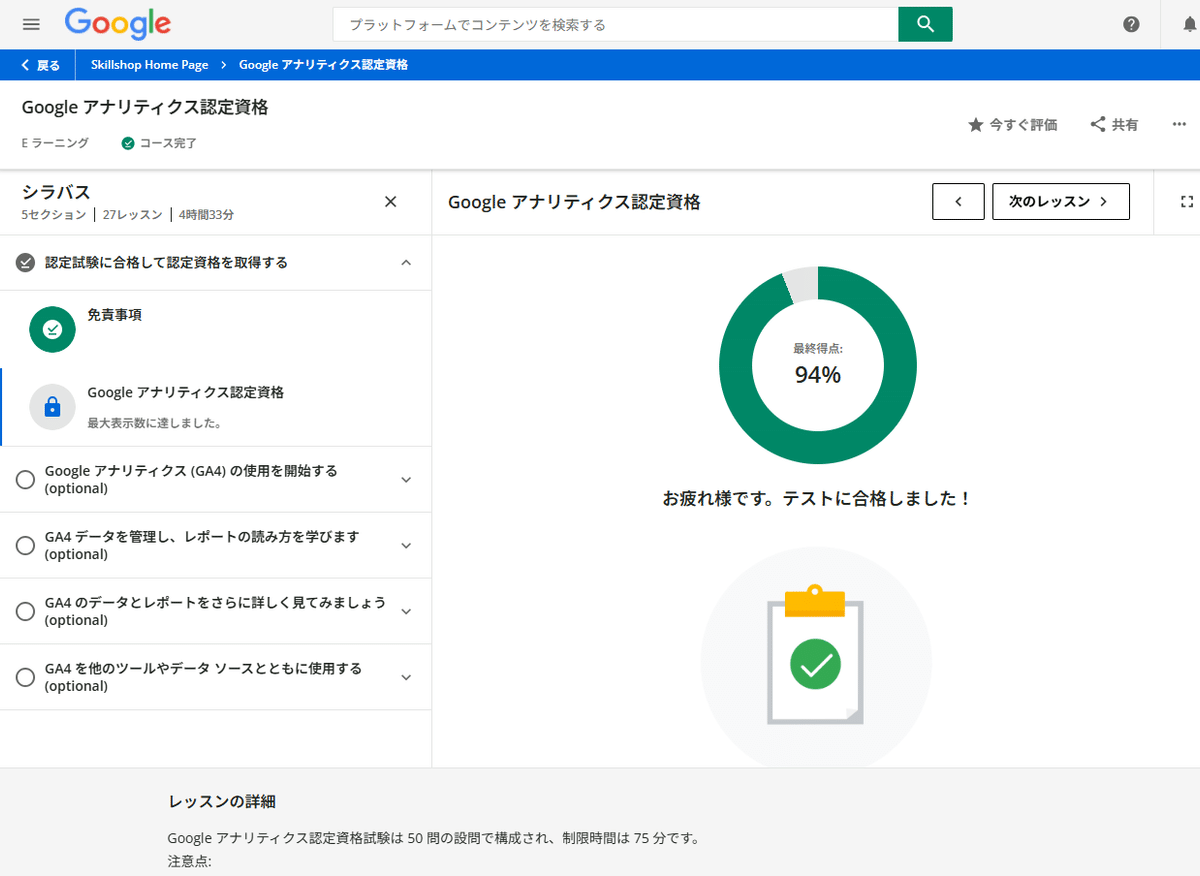Click the 次のレッスン button

point(1060,201)
